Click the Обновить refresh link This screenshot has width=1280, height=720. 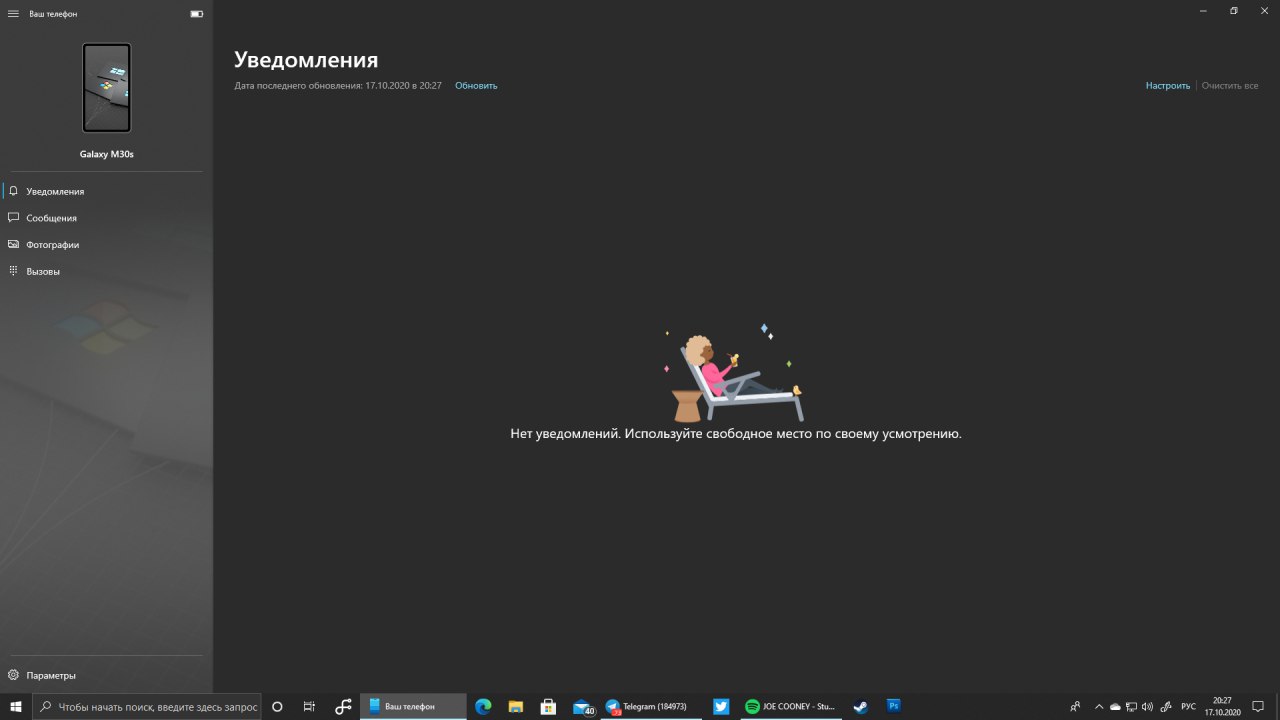pos(476,86)
